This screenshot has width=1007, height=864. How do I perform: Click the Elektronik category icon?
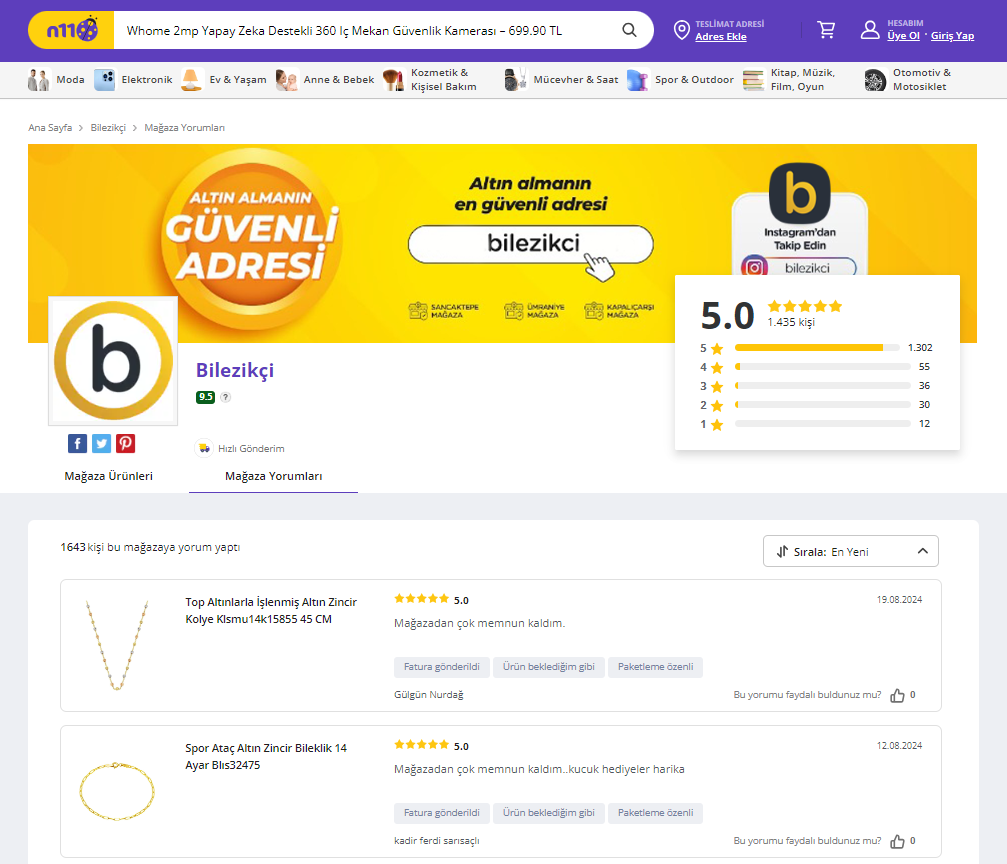pos(105,80)
